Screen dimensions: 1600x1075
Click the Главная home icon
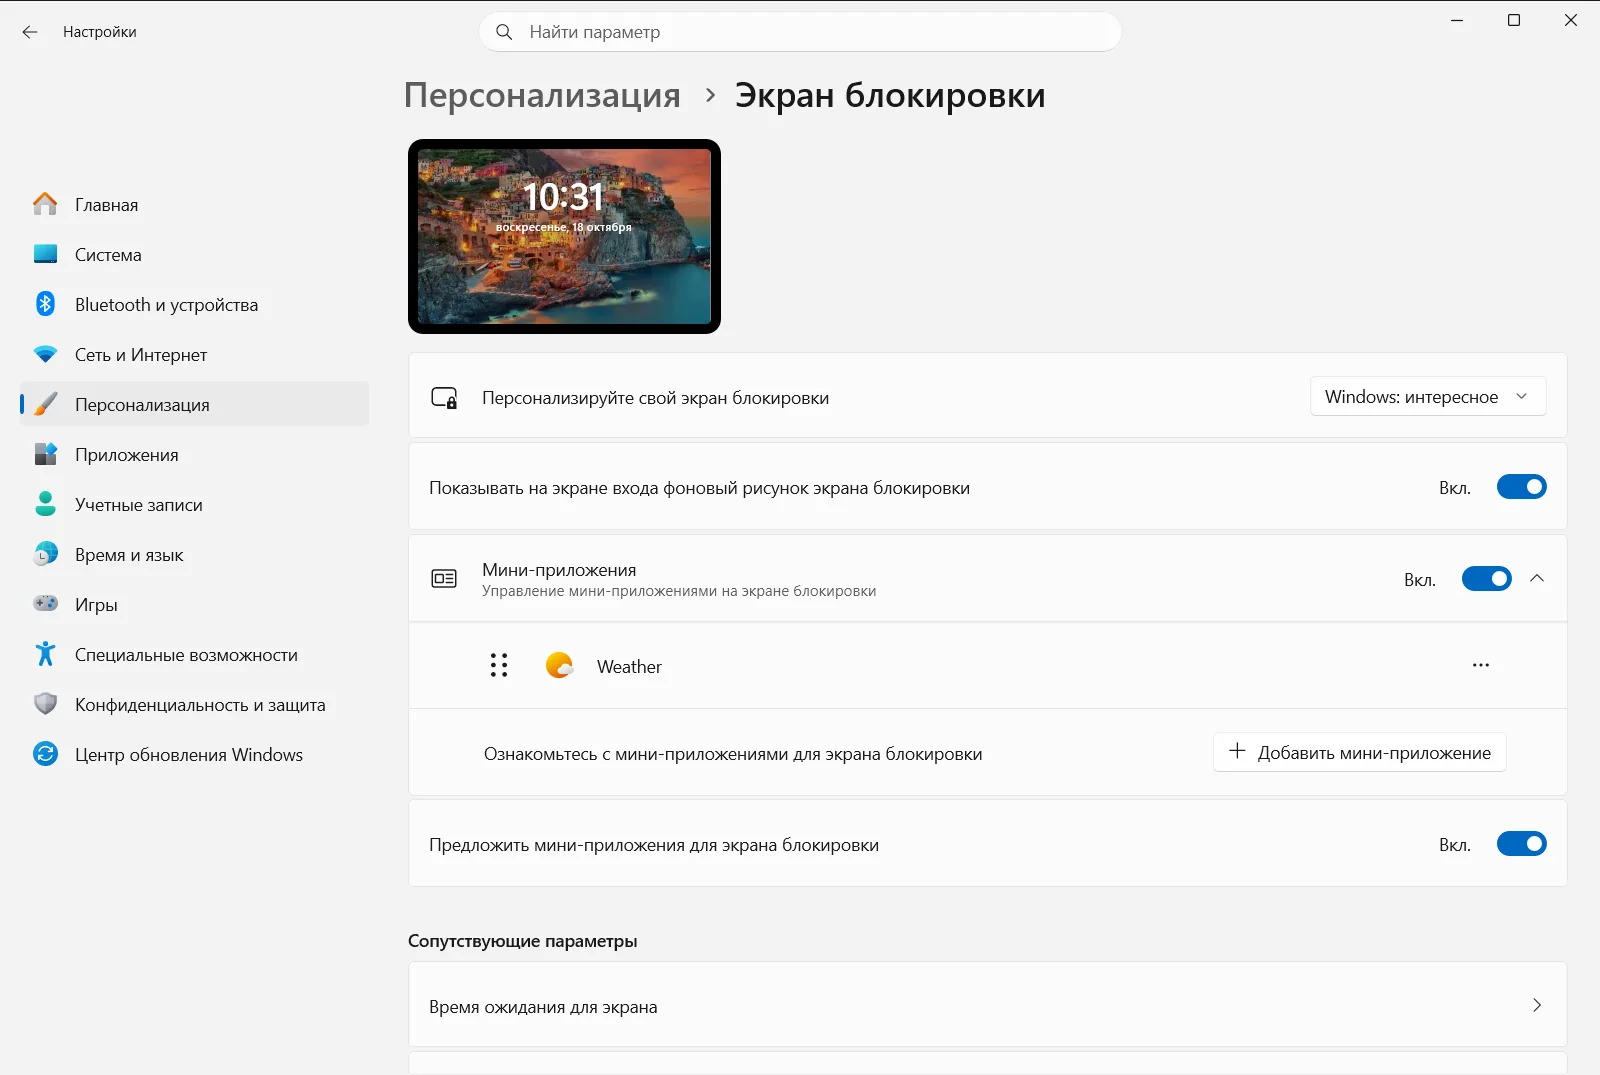pos(45,204)
